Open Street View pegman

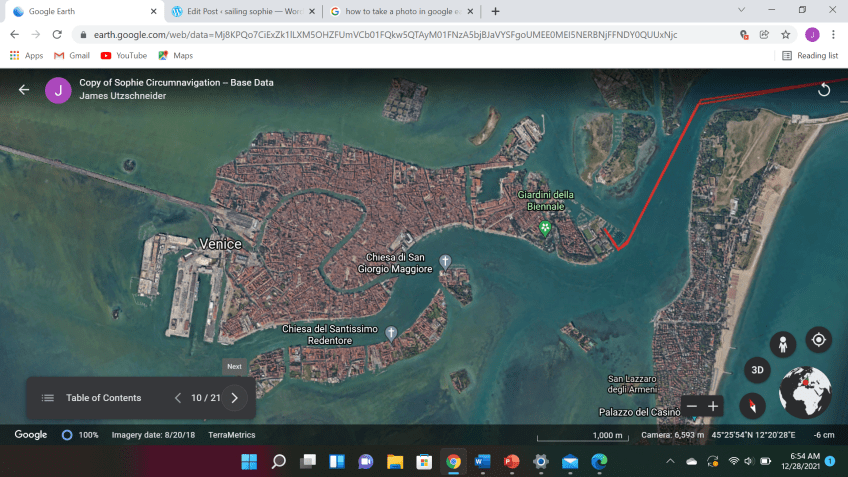[783, 343]
